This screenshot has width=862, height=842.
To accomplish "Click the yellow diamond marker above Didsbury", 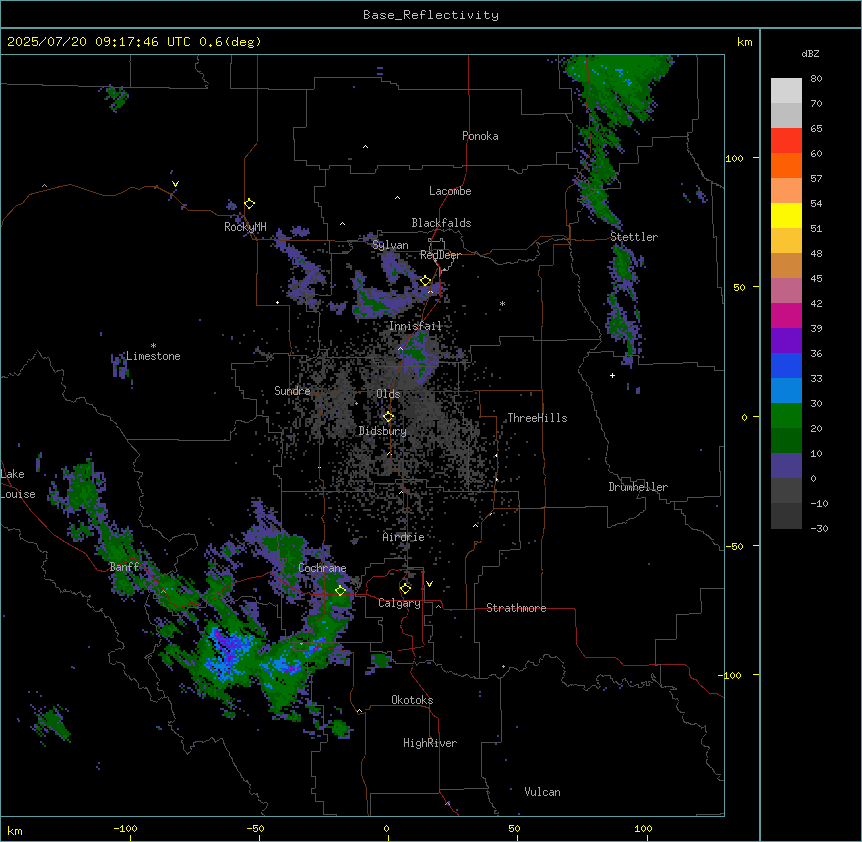I will coord(388,417).
